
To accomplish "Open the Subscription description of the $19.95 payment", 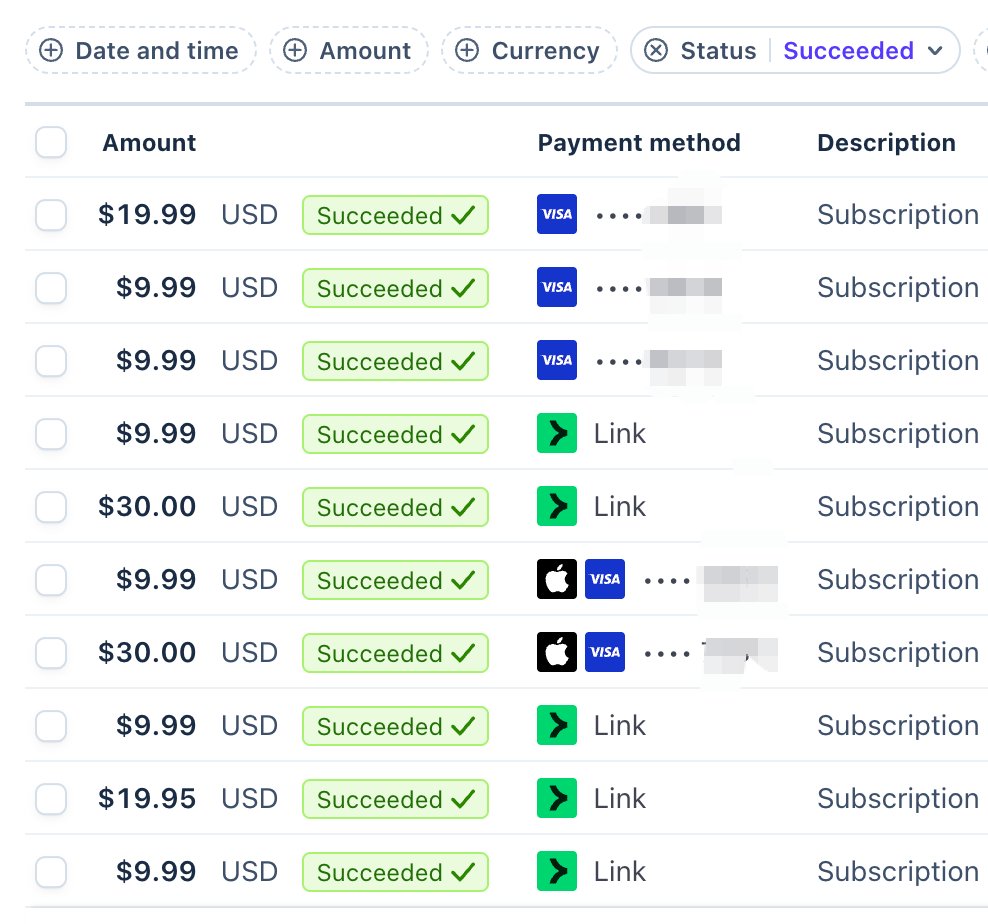I will [x=898, y=799].
